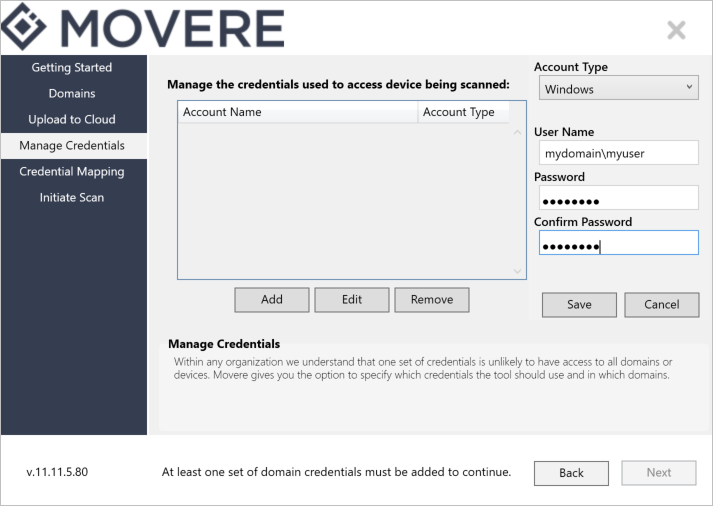This screenshot has width=713, height=506.
Task: Select the Manage Credentials section
Action: pos(72,145)
